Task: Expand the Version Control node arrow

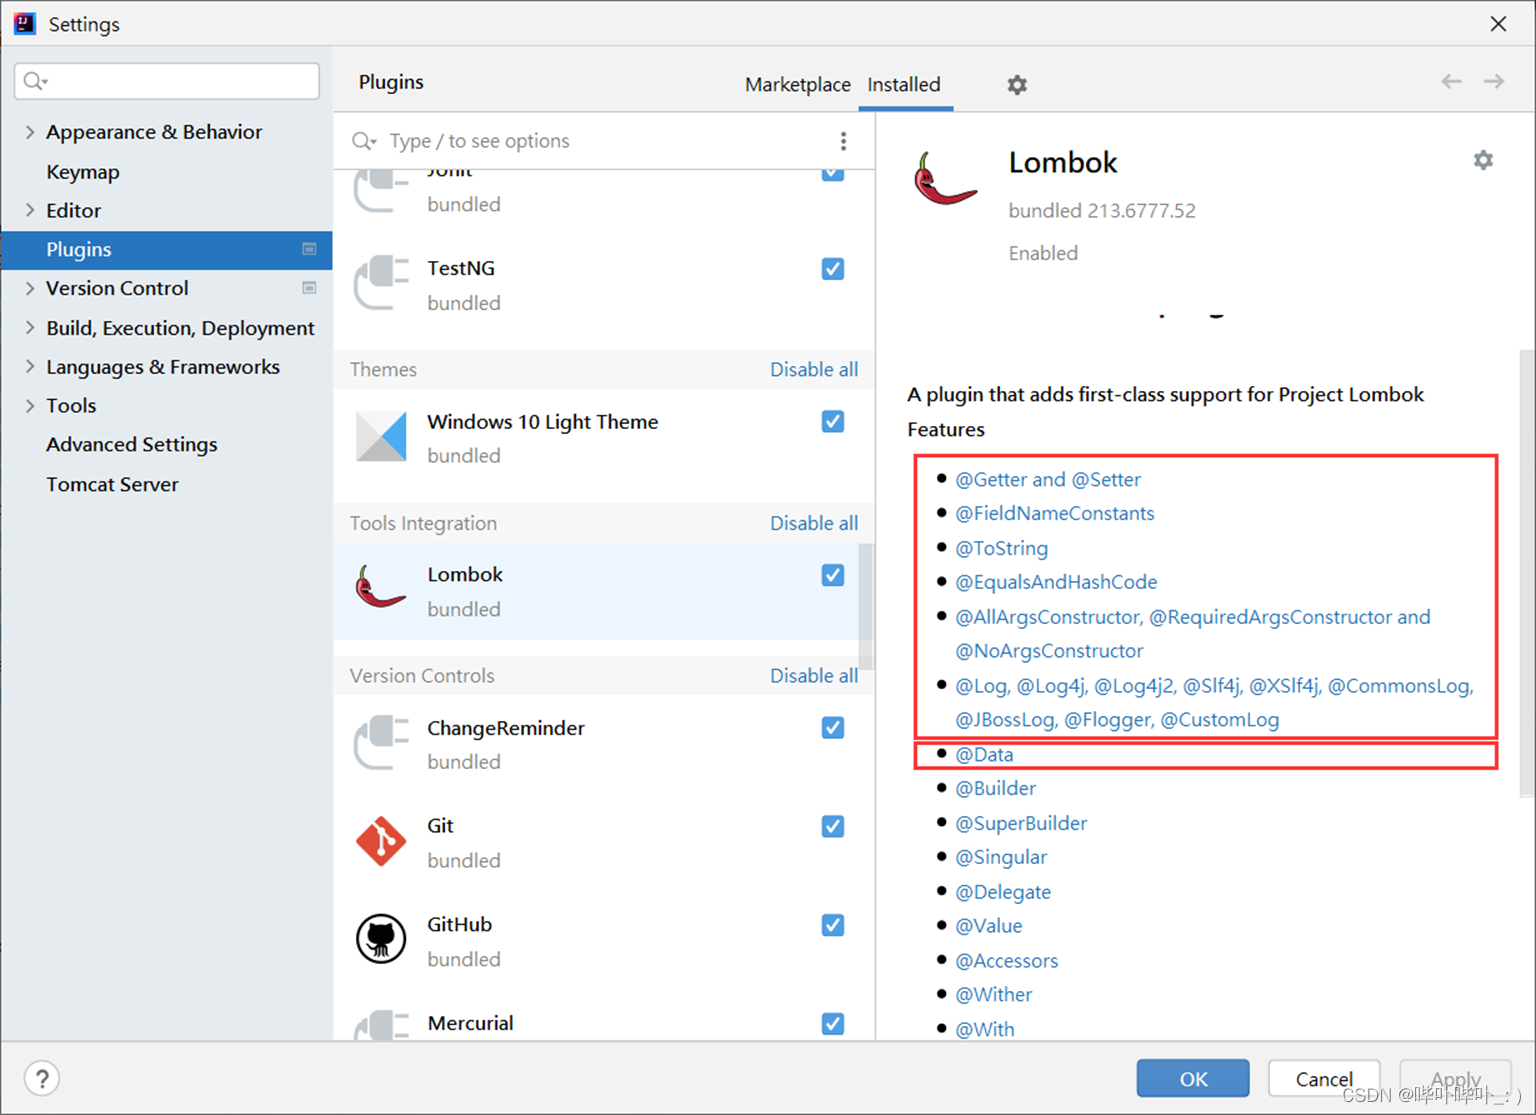Action: 29,288
